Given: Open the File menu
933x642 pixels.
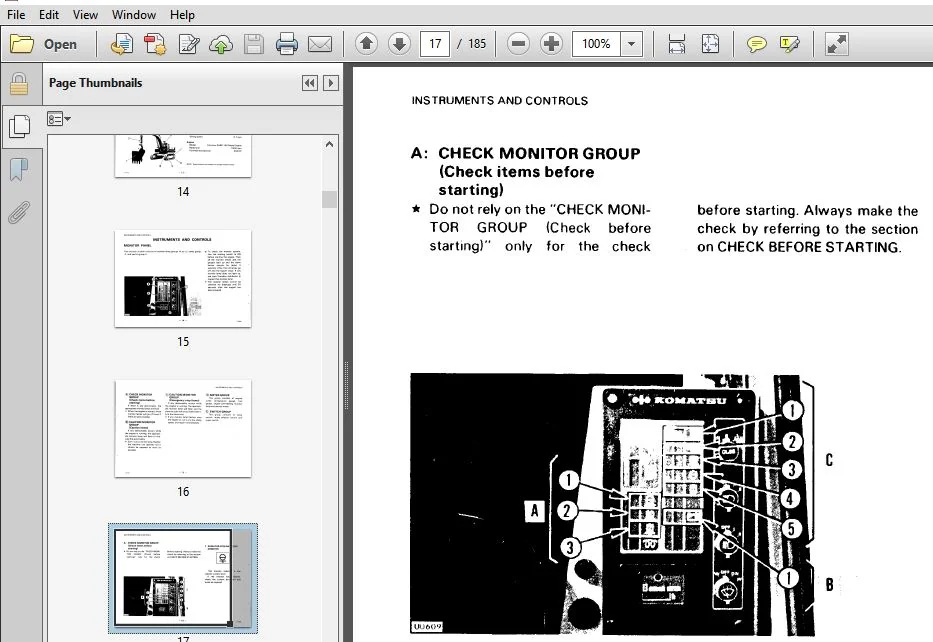Looking at the screenshot, I should (x=16, y=15).
